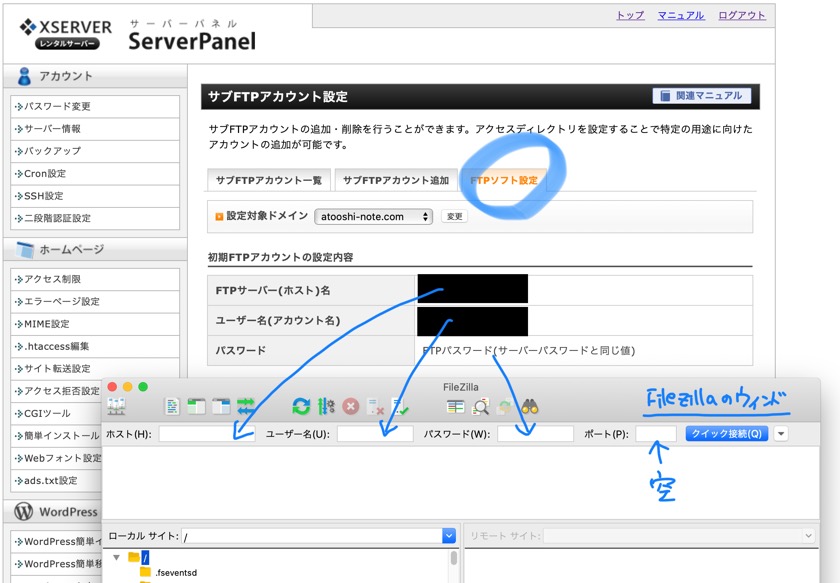Image resolution: width=840 pixels, height=583 pixels.
Task: Toggle the message log display icon
Action: [173, 406]
